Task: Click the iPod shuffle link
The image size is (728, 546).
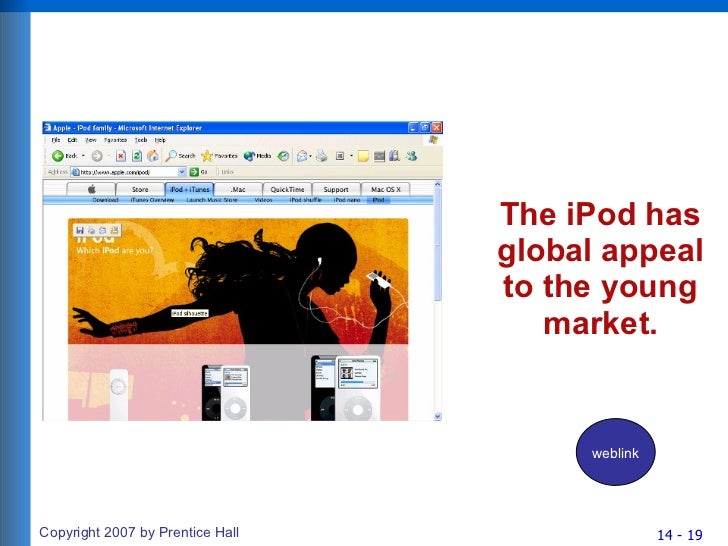Action: point(306,200)
